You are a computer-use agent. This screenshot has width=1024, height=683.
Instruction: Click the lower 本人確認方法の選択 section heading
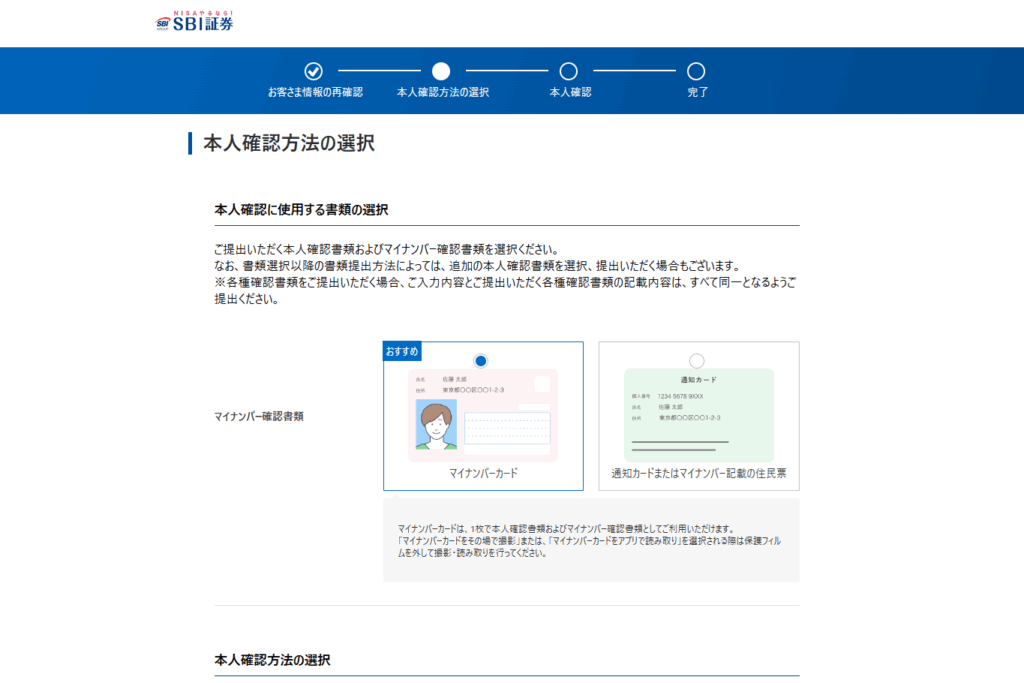click(272, 660)
